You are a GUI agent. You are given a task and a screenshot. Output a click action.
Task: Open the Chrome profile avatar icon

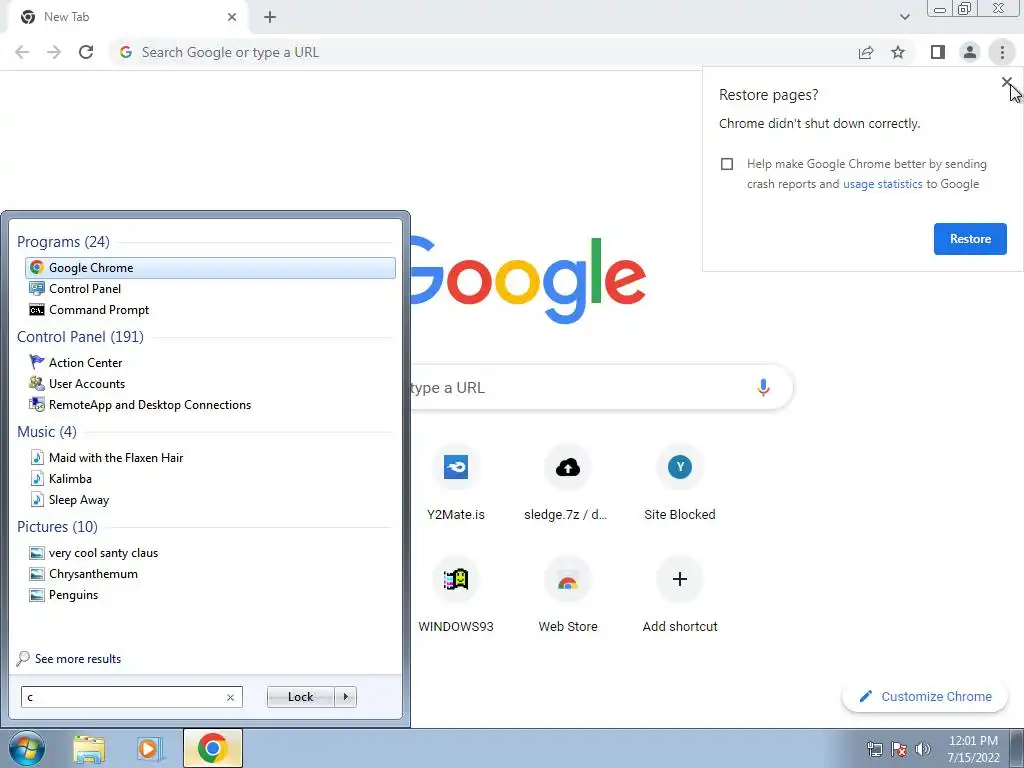[970, 52]
